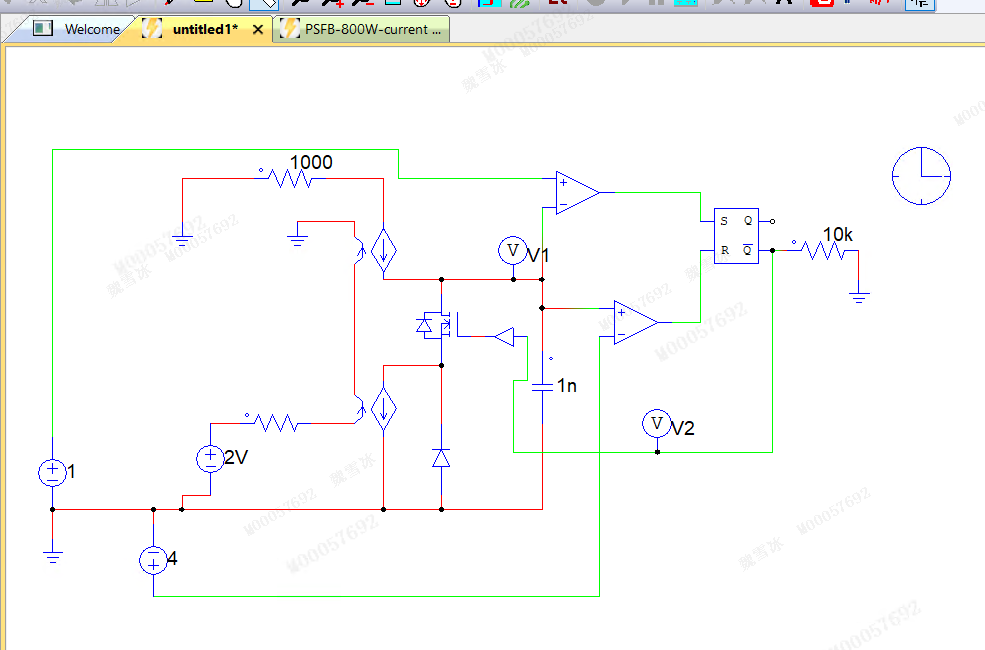Select the gate on-off controller triangle
This screenshot has width=985, height=650.
coord(504,337)
